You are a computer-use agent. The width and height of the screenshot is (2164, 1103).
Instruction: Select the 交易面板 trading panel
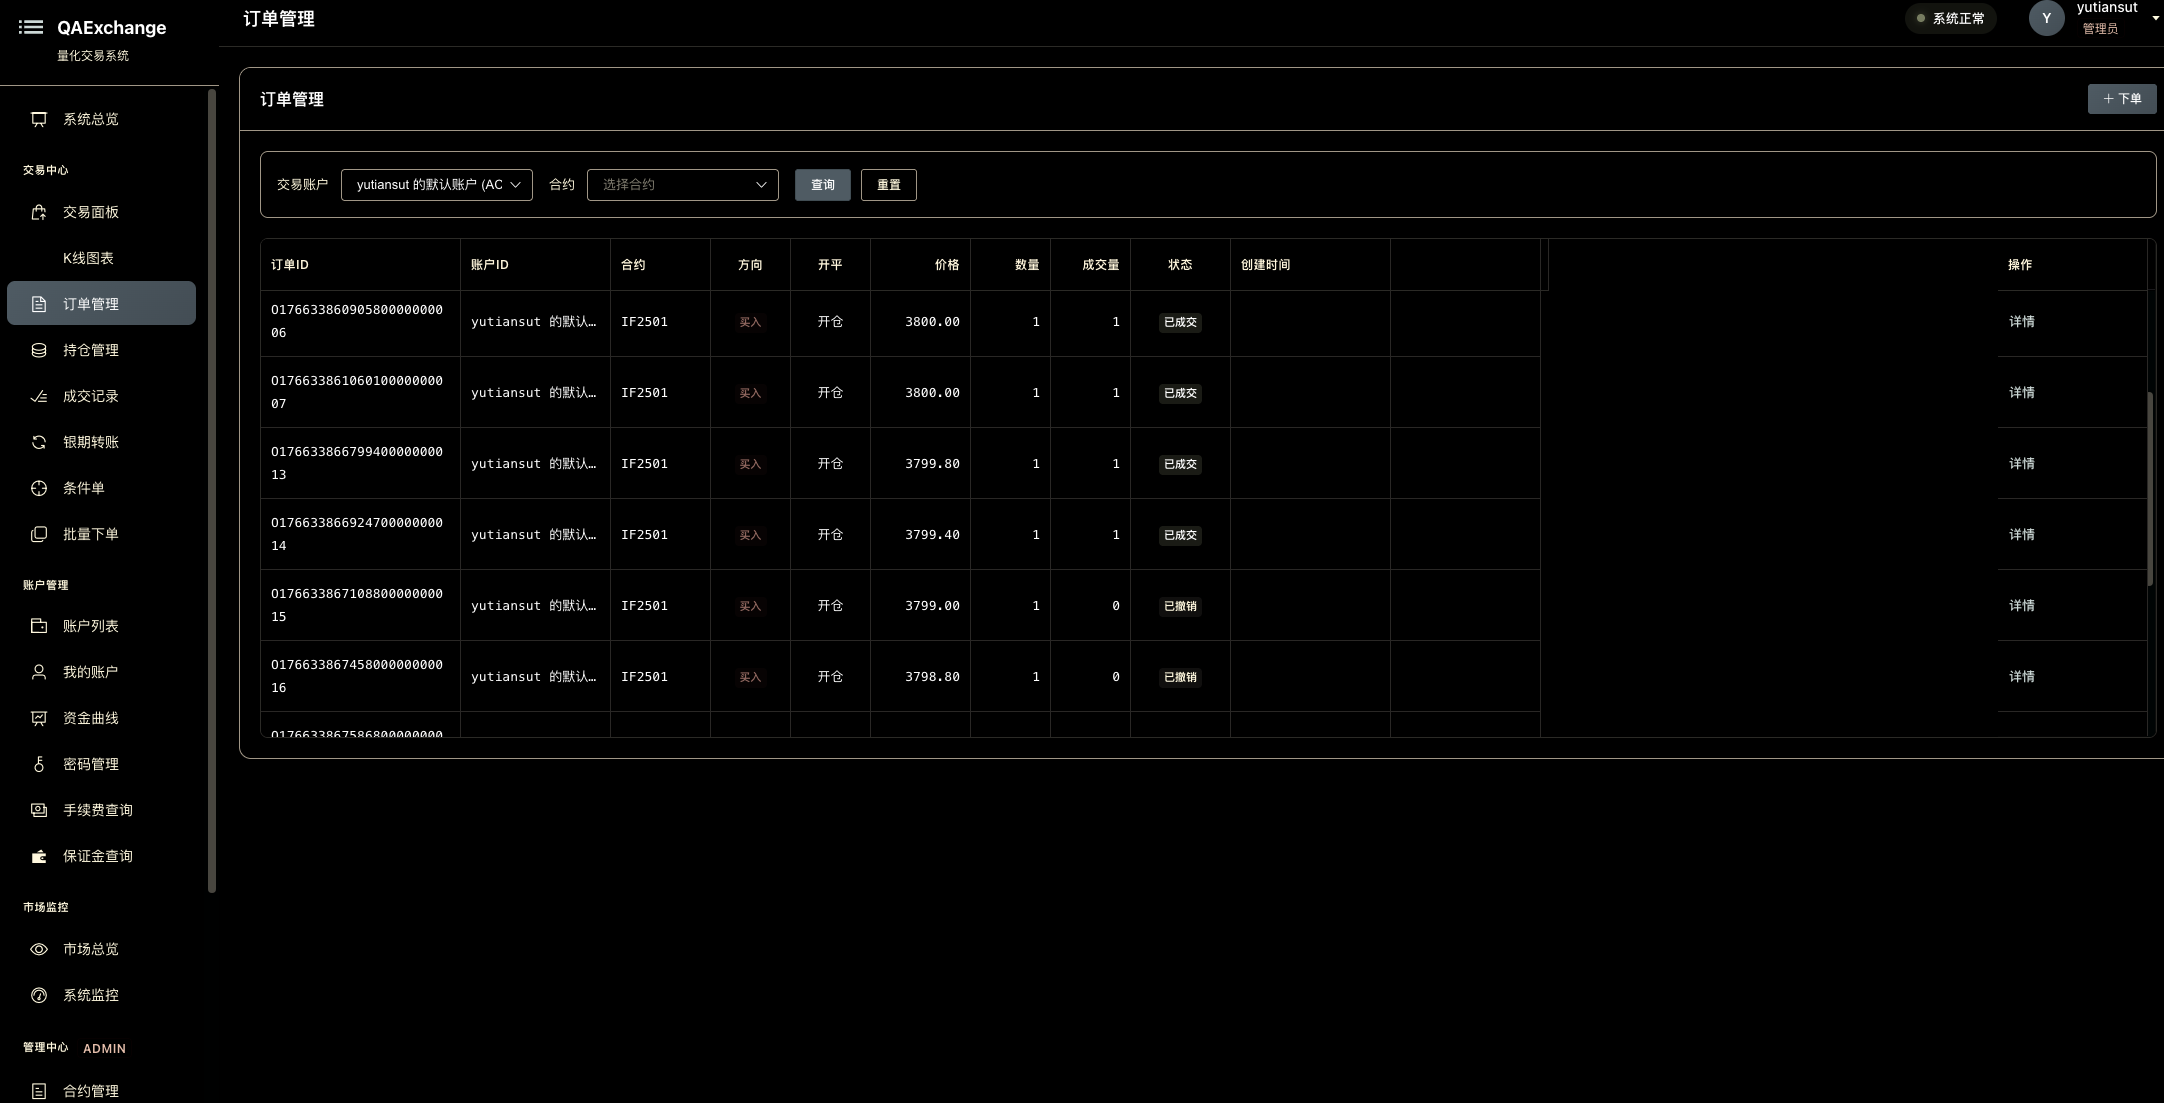pyautogui.click(x=90, y=212)
